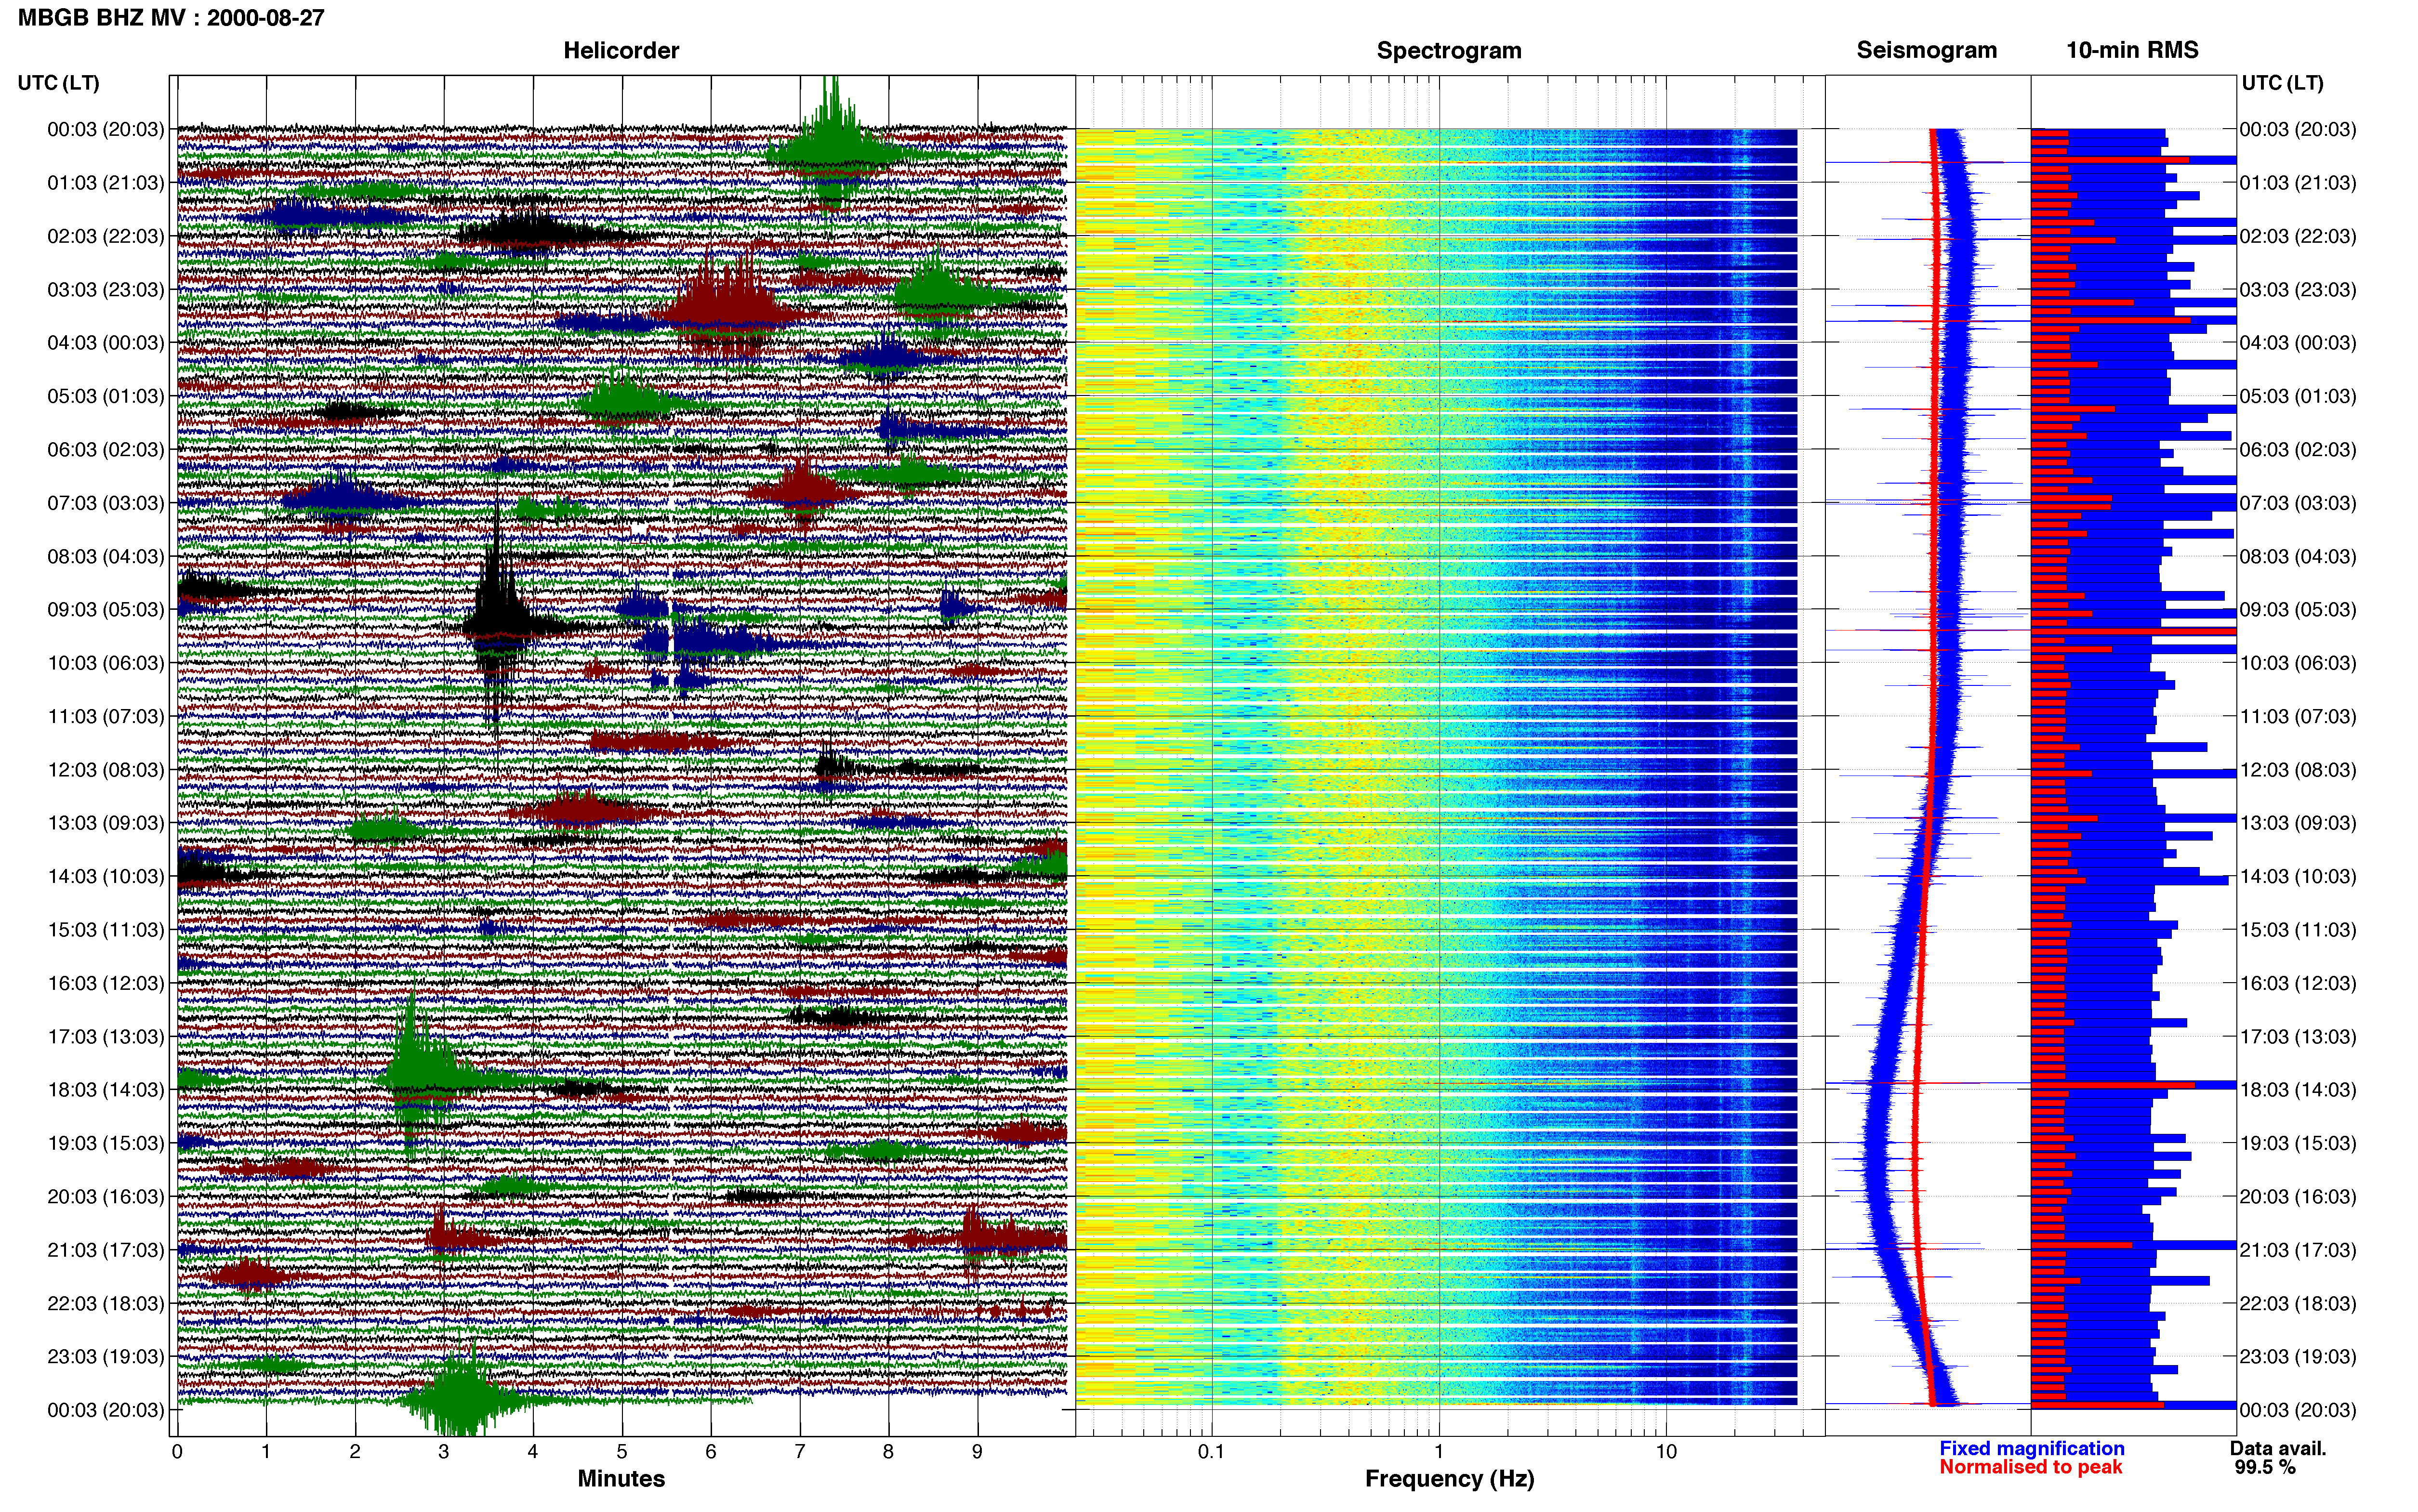Click left time label '19:03 (15:03)'
This screenshot has width=2418, height=1512.
click(105, 1143)
